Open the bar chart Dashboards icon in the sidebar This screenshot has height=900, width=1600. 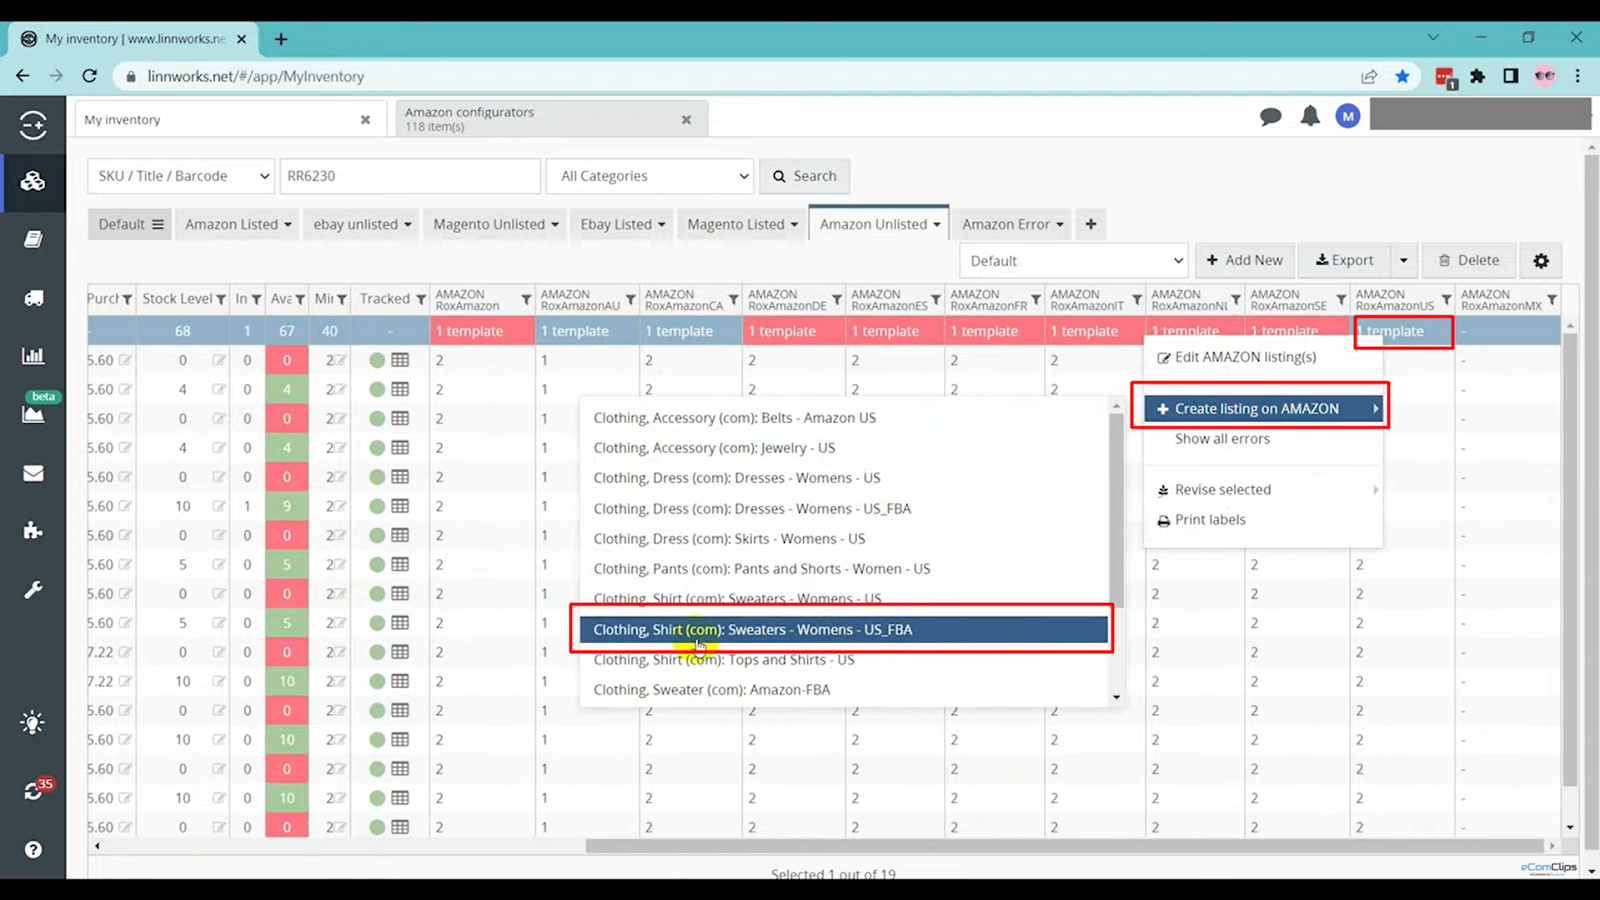(x=33, y=355)
